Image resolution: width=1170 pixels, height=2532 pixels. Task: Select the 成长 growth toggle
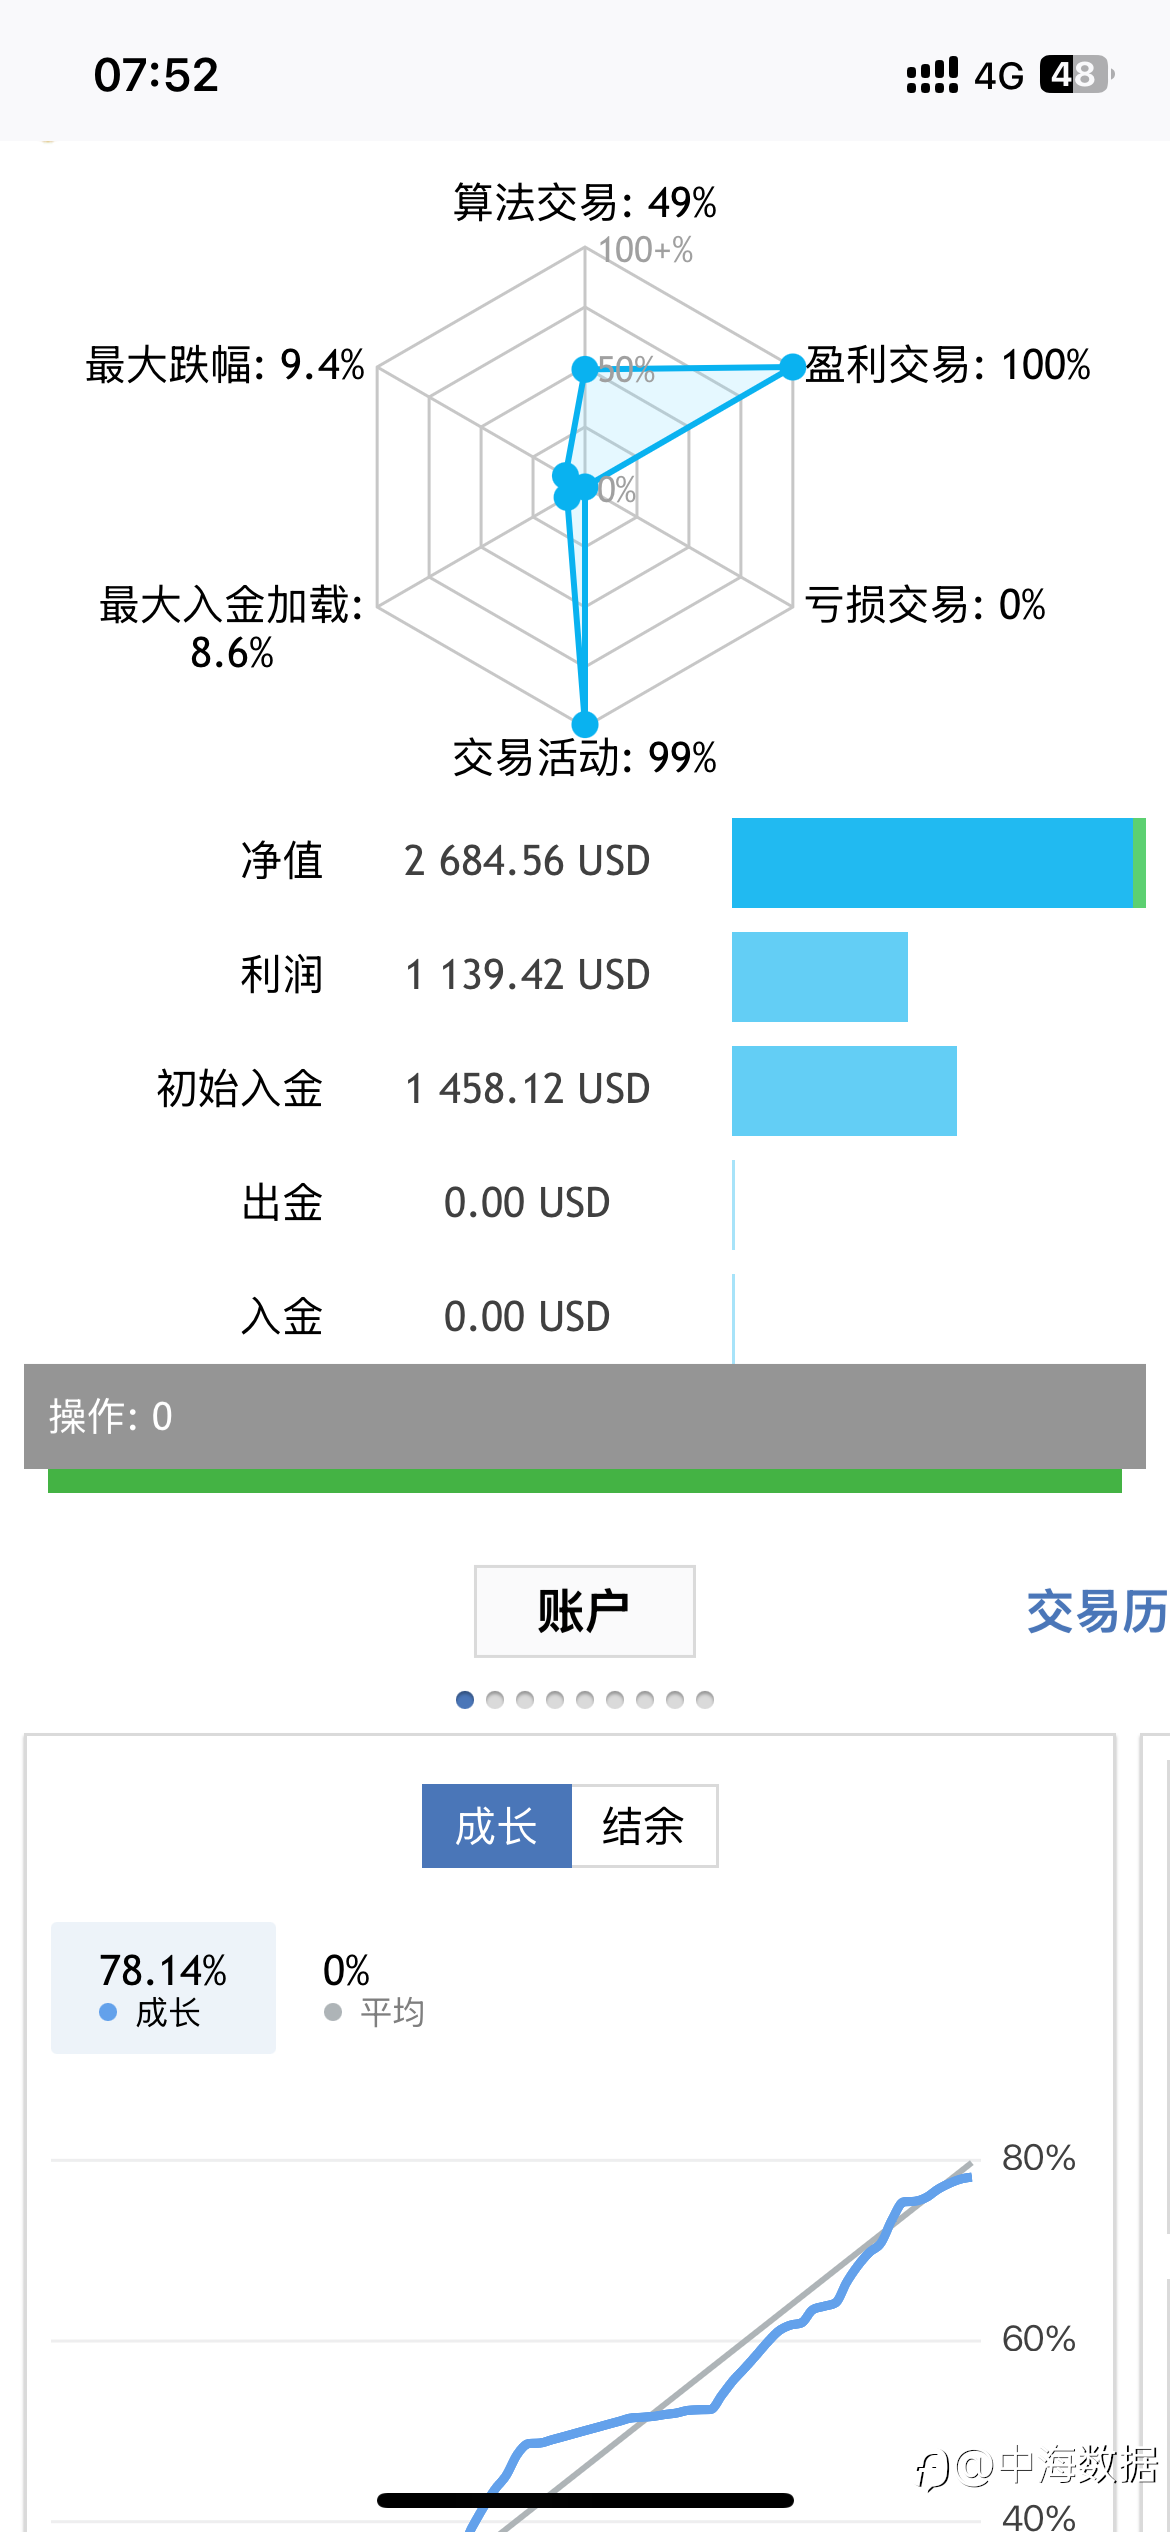[x=497, y=1826]
